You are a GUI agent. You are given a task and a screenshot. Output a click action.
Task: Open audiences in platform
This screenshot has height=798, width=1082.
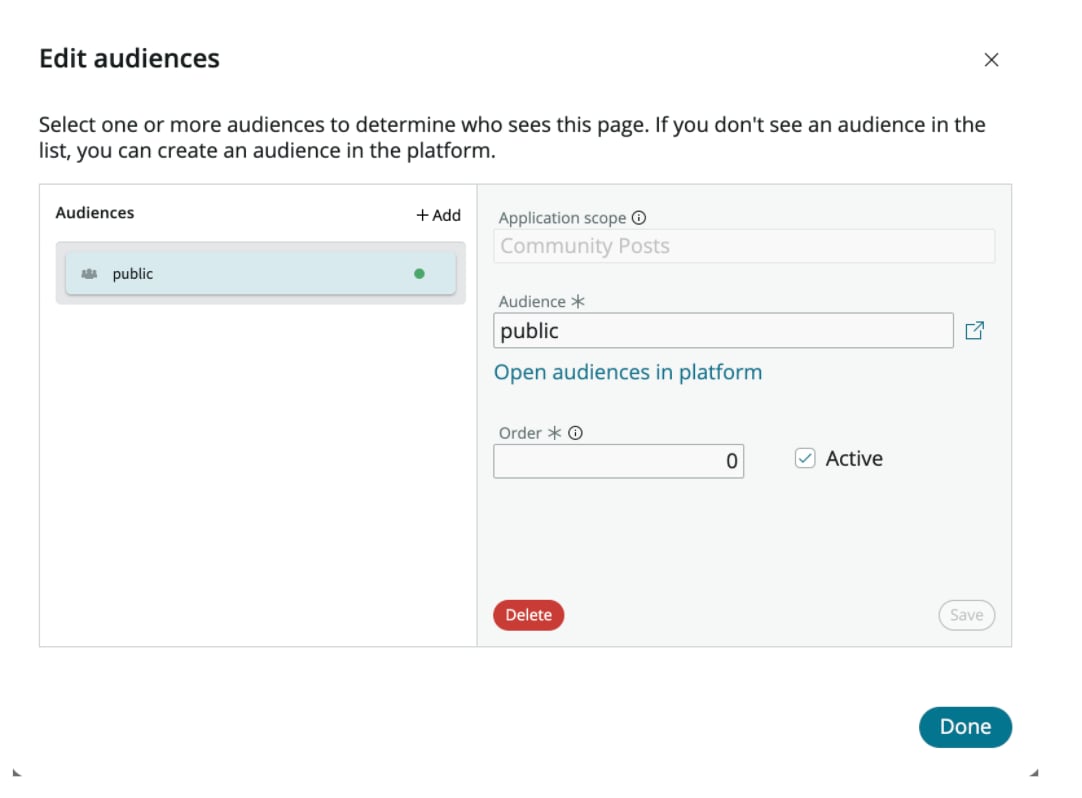627,371
